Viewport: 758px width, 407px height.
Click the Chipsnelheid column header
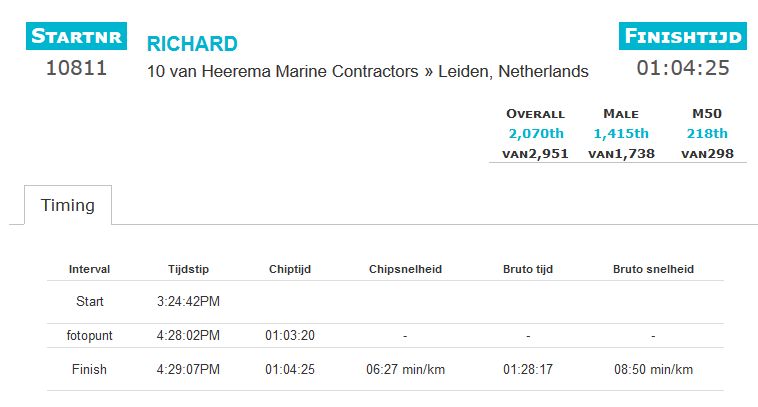(x=405, y=269)
